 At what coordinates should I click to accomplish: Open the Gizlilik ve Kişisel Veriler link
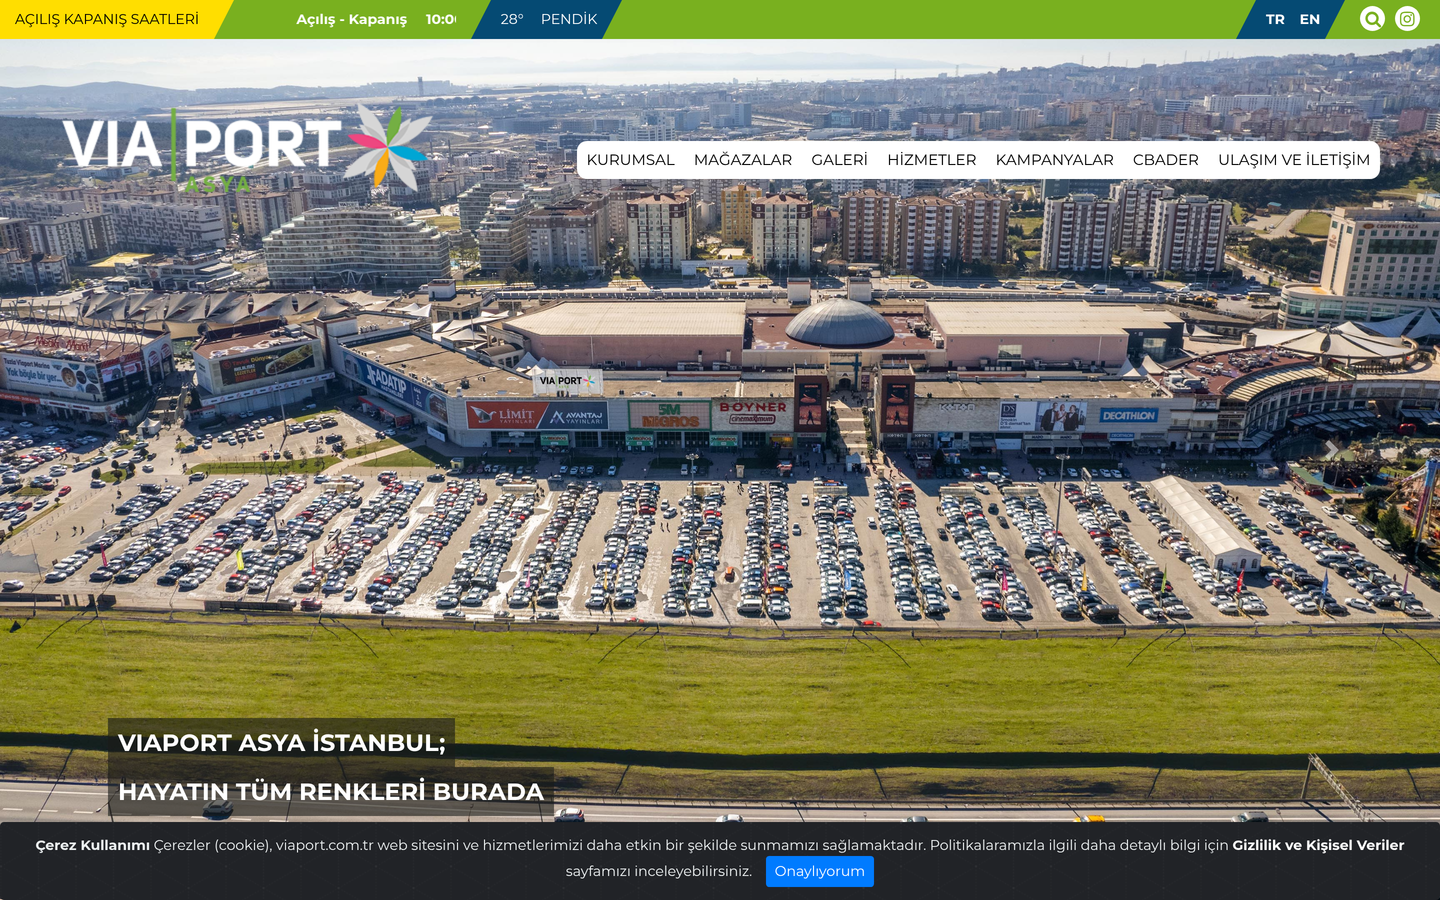tap(1318, 845)
